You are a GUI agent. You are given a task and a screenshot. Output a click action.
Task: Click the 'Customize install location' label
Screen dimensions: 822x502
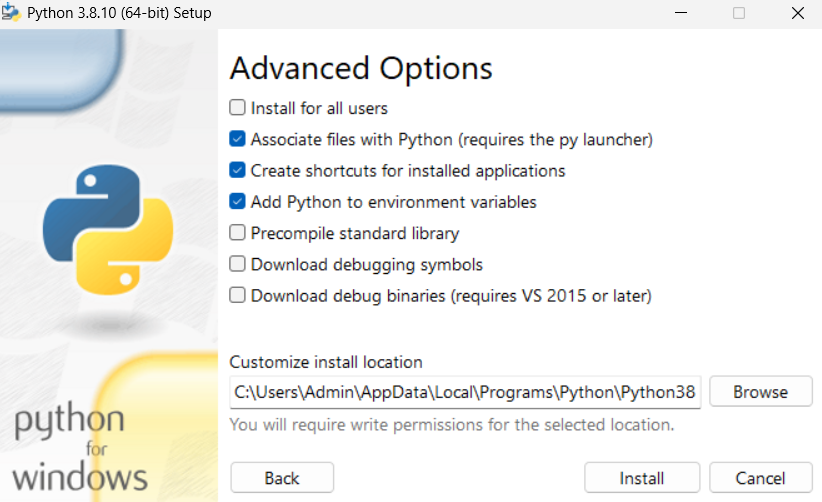(x=326, y=362)
